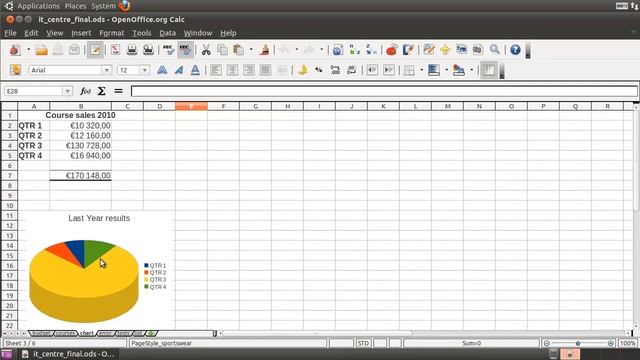Open Font Color dropdown arrow
Screen dimensions: 640x360
[471, 70]
